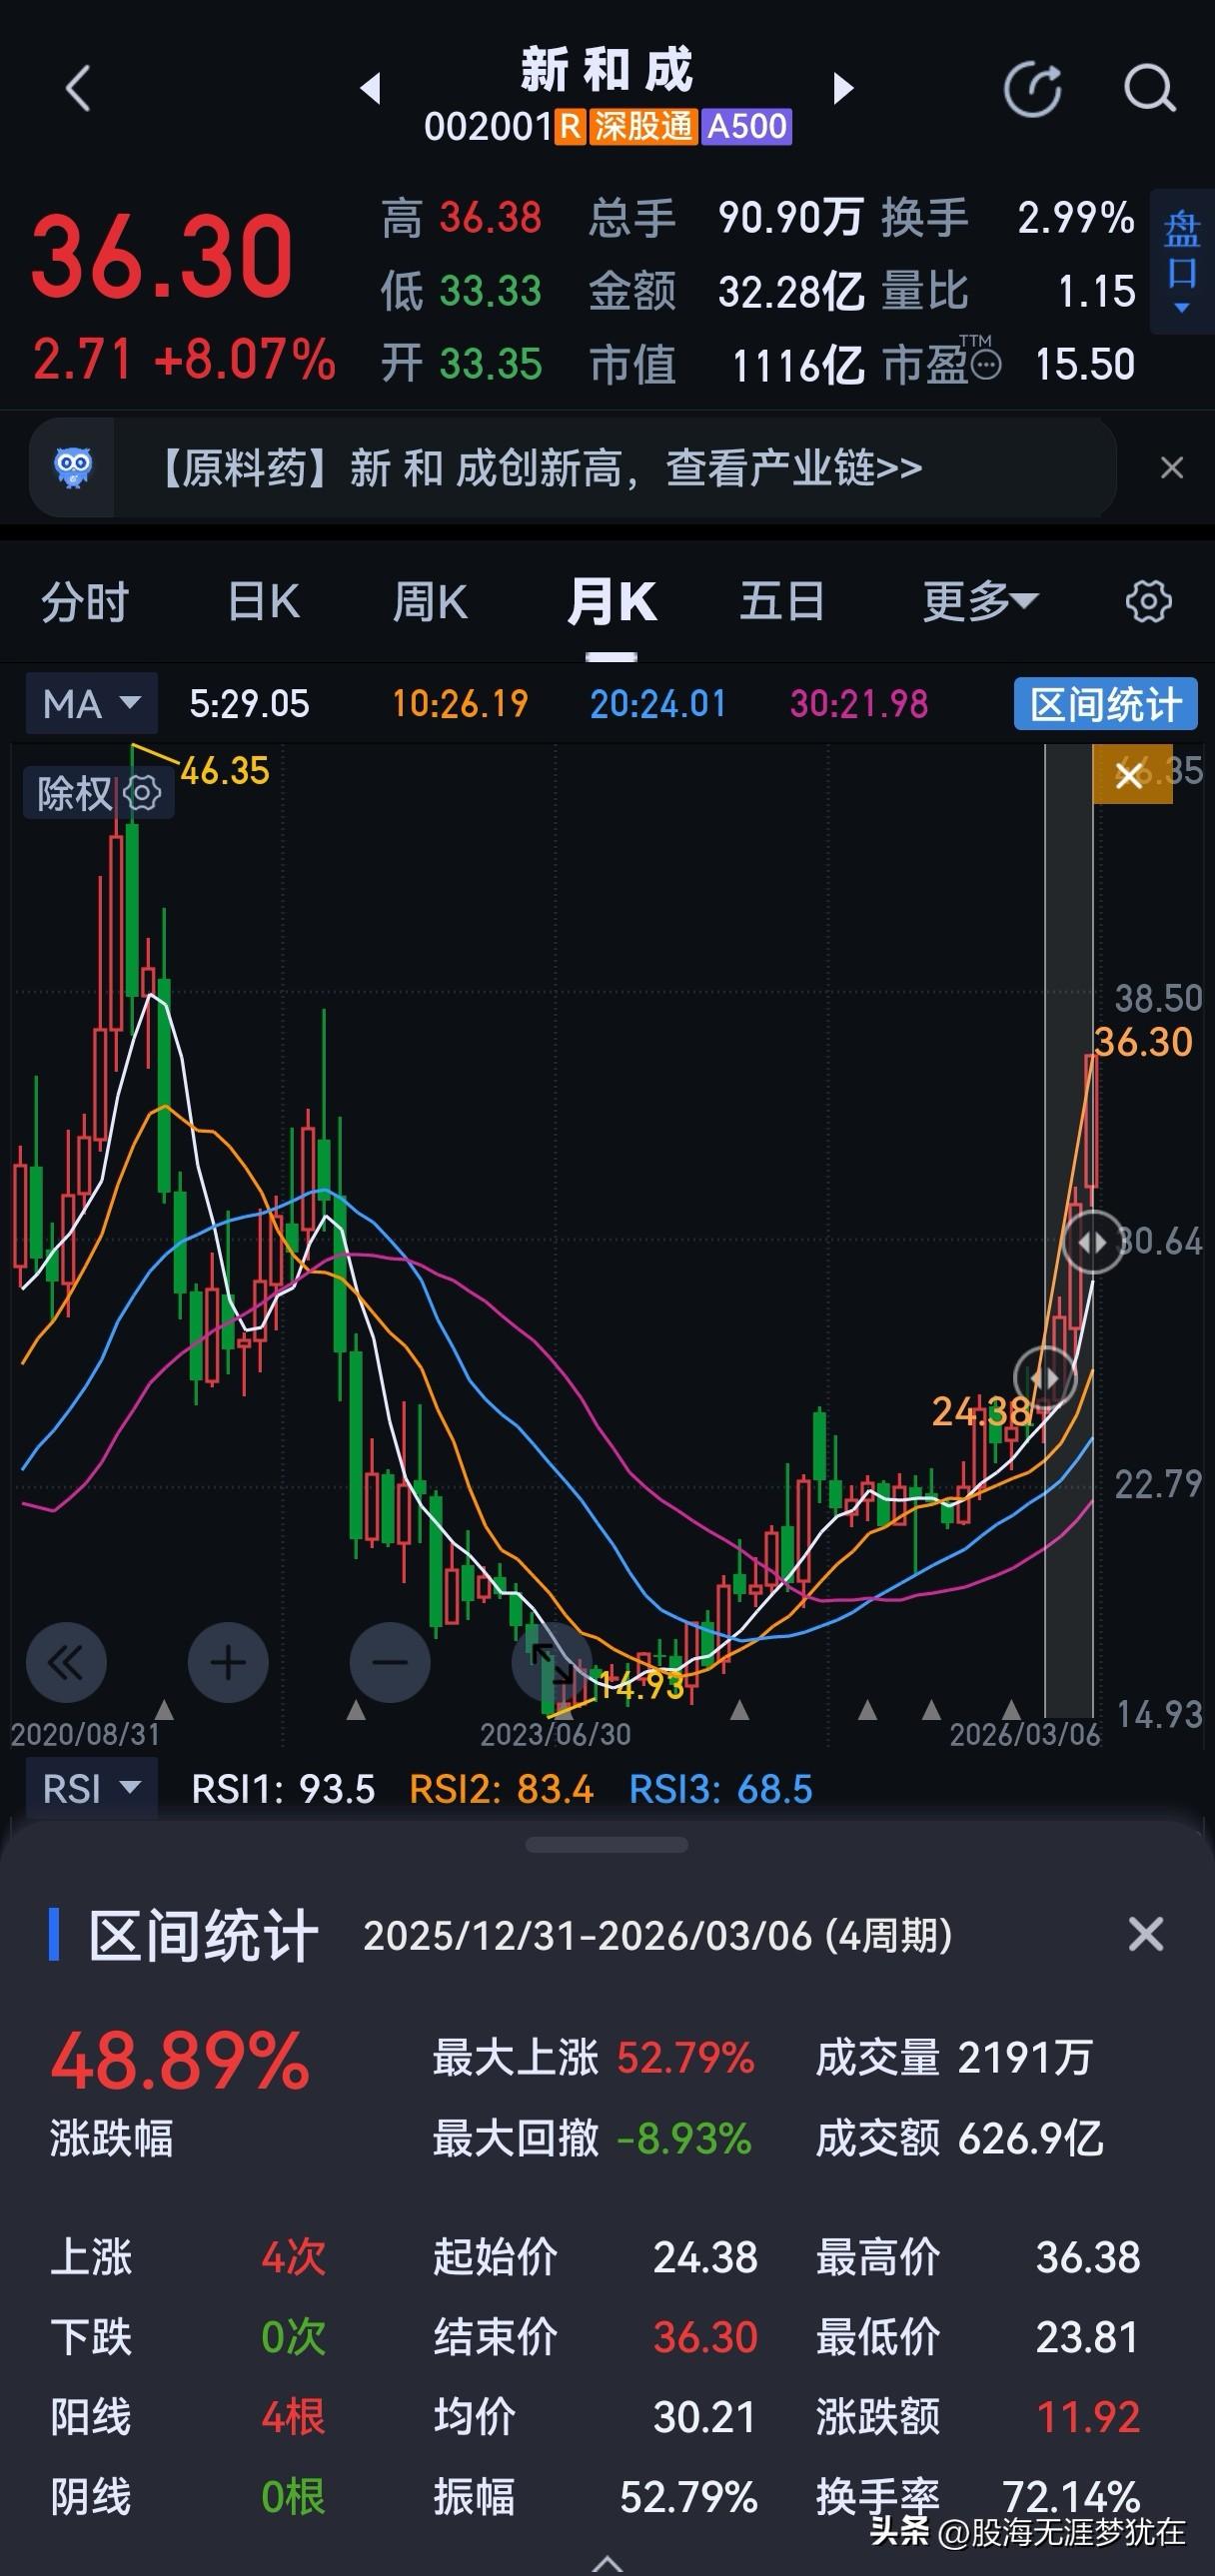Toggle the 区间统计 button
Image resolution: width=1215 pixels, height=2576 pixels.
(x=1105, y=704)
